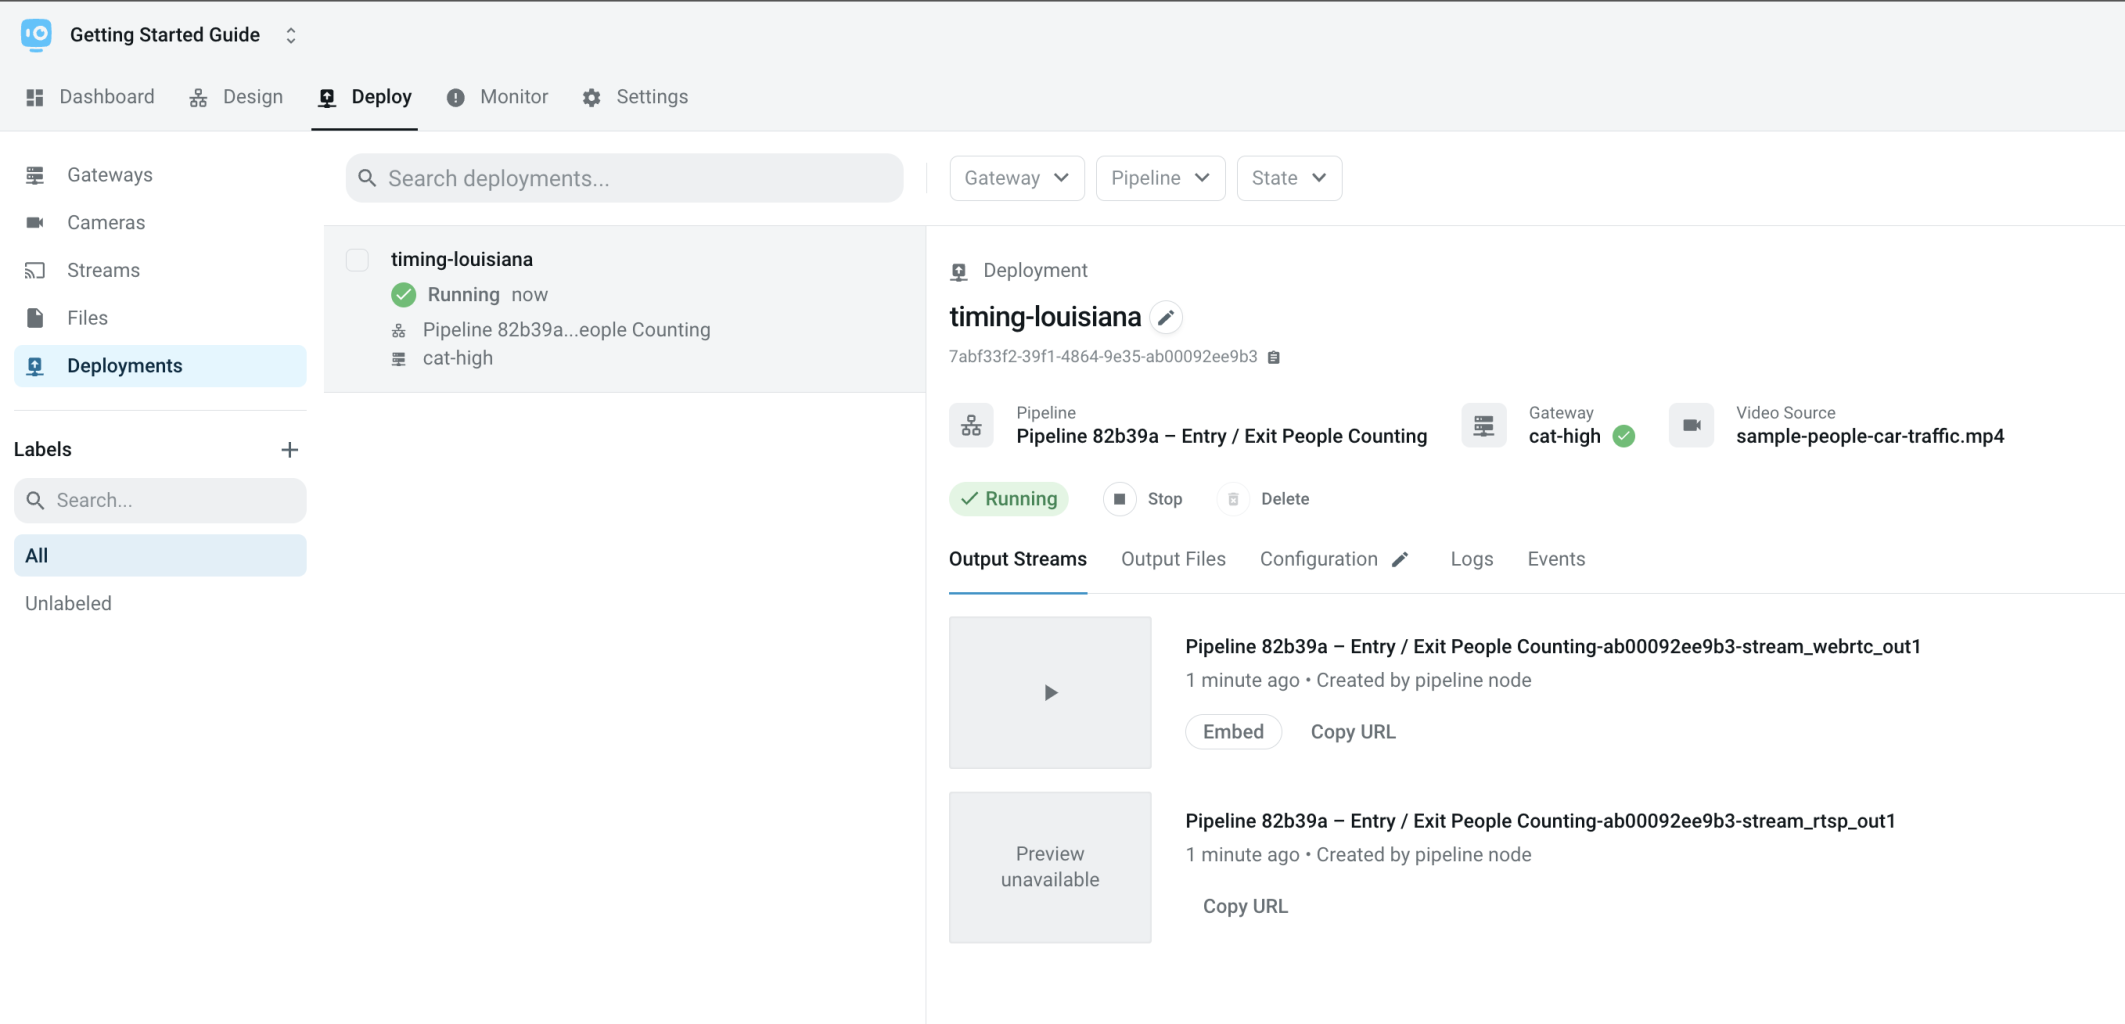
Task: Open Cameras in the sidebar
Action: point(160,222)
